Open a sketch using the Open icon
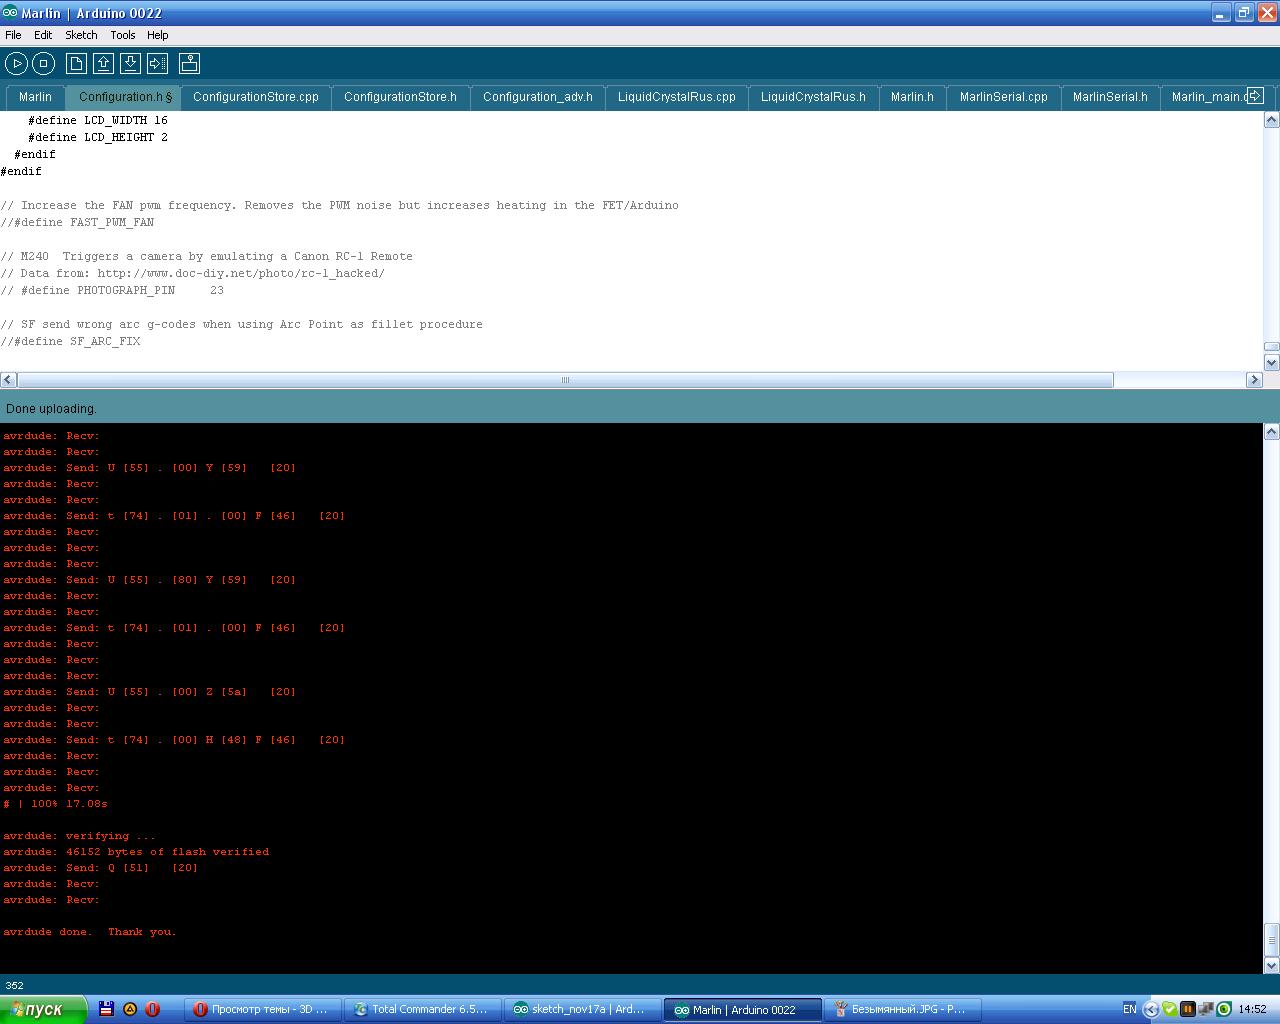 103,64
